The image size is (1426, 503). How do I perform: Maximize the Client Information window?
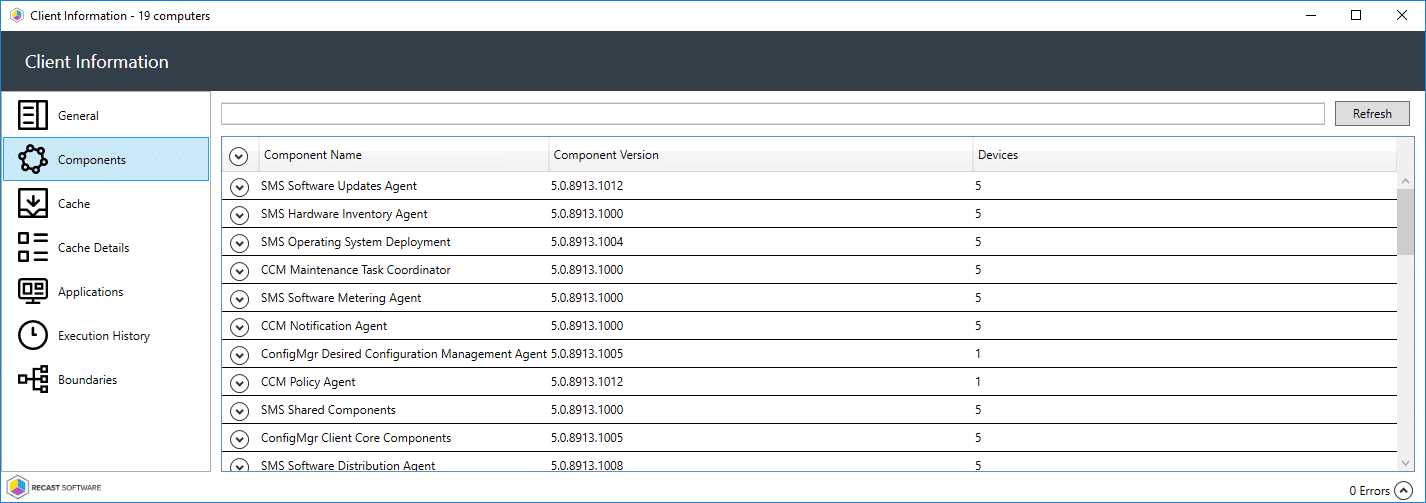1356,15
